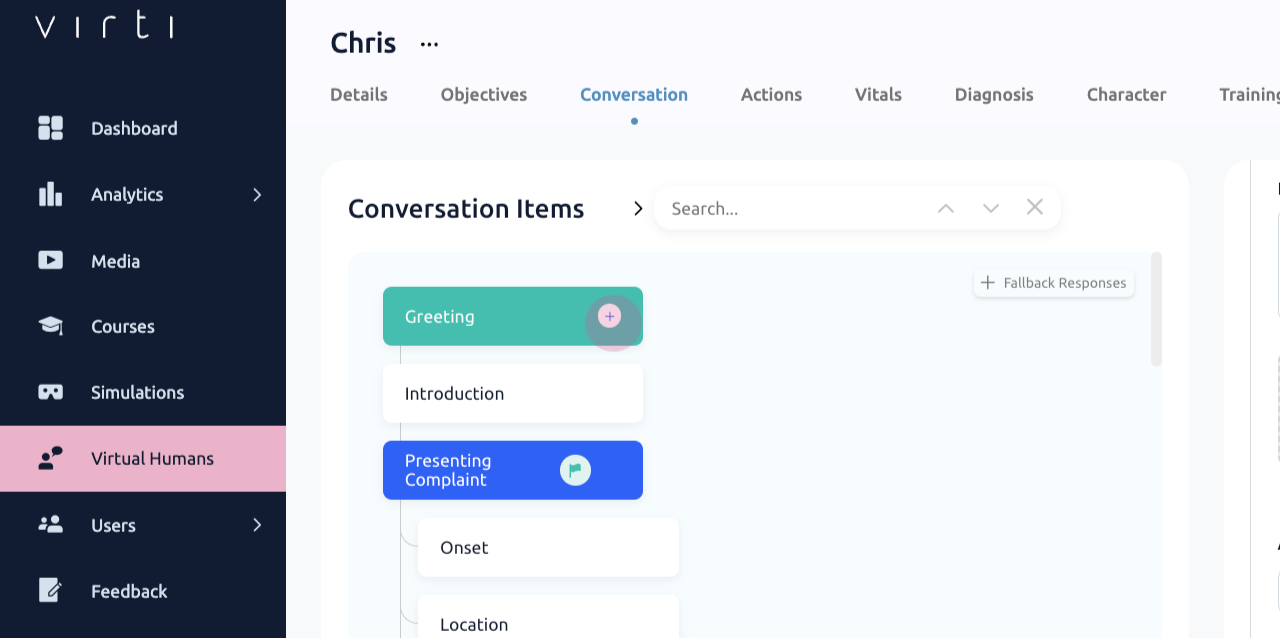Go to previous search result arrow
The width and height of the screenshot is (1280, 638).
click(946, 208)
